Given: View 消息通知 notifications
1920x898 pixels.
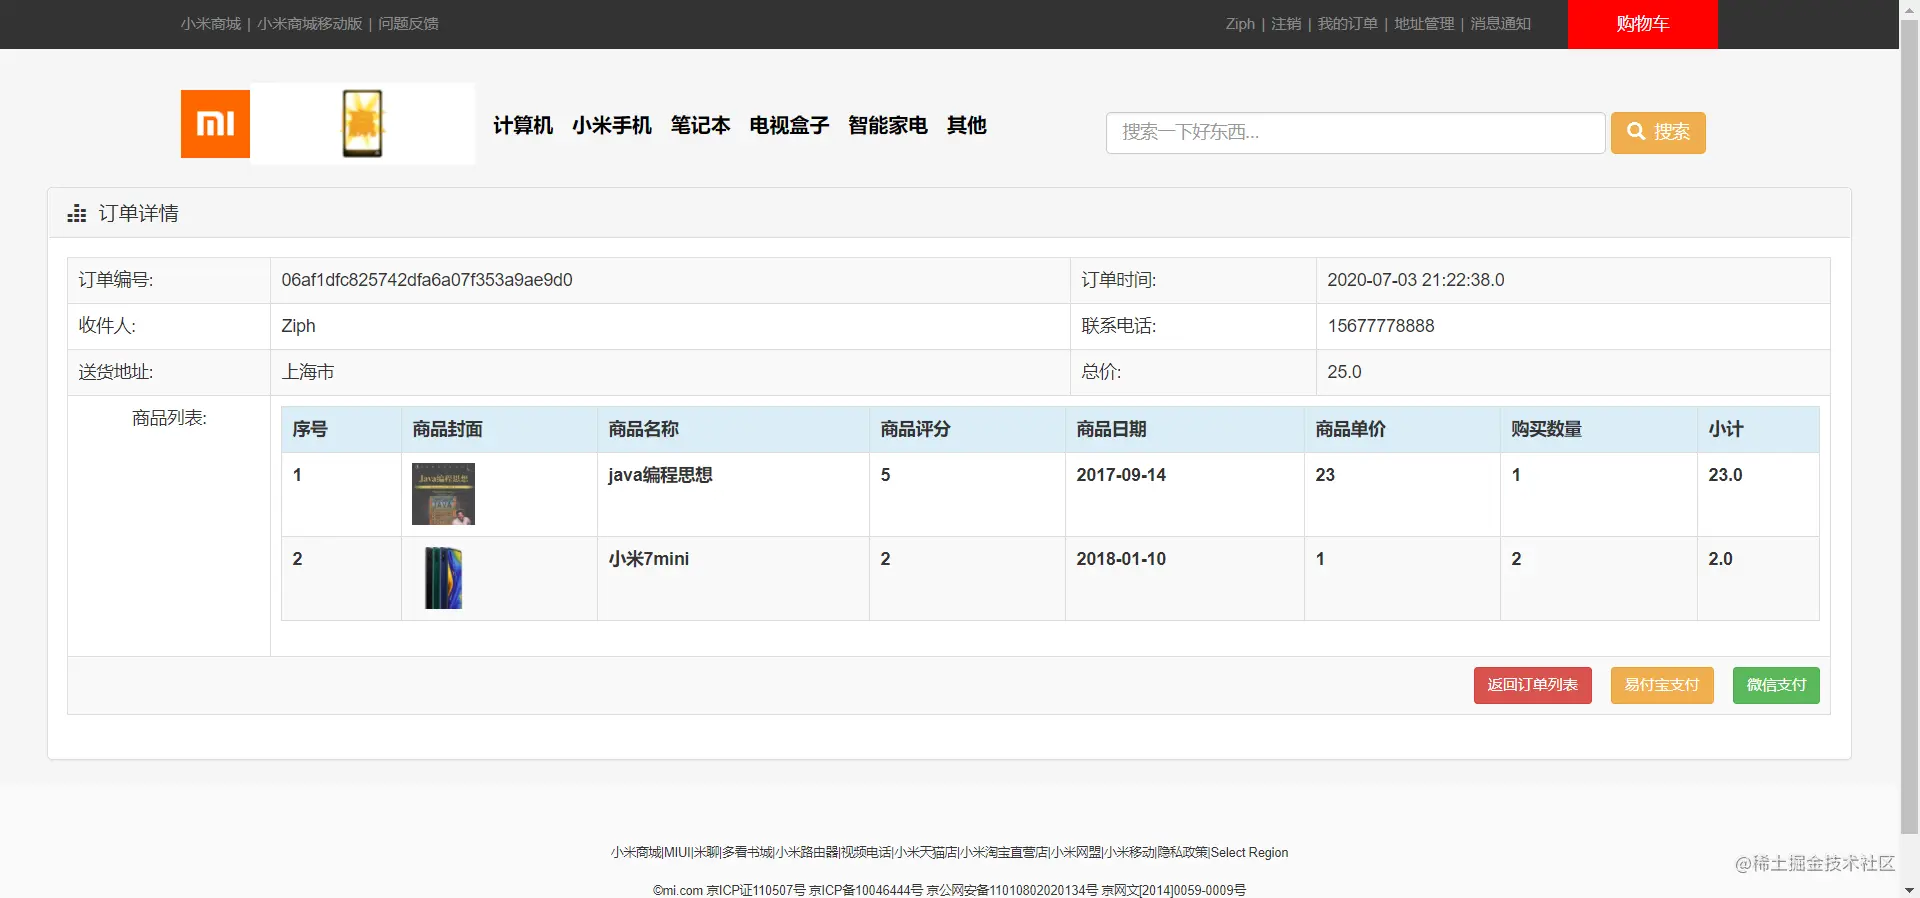Looking at the screenshot, I should point(1500,24).
